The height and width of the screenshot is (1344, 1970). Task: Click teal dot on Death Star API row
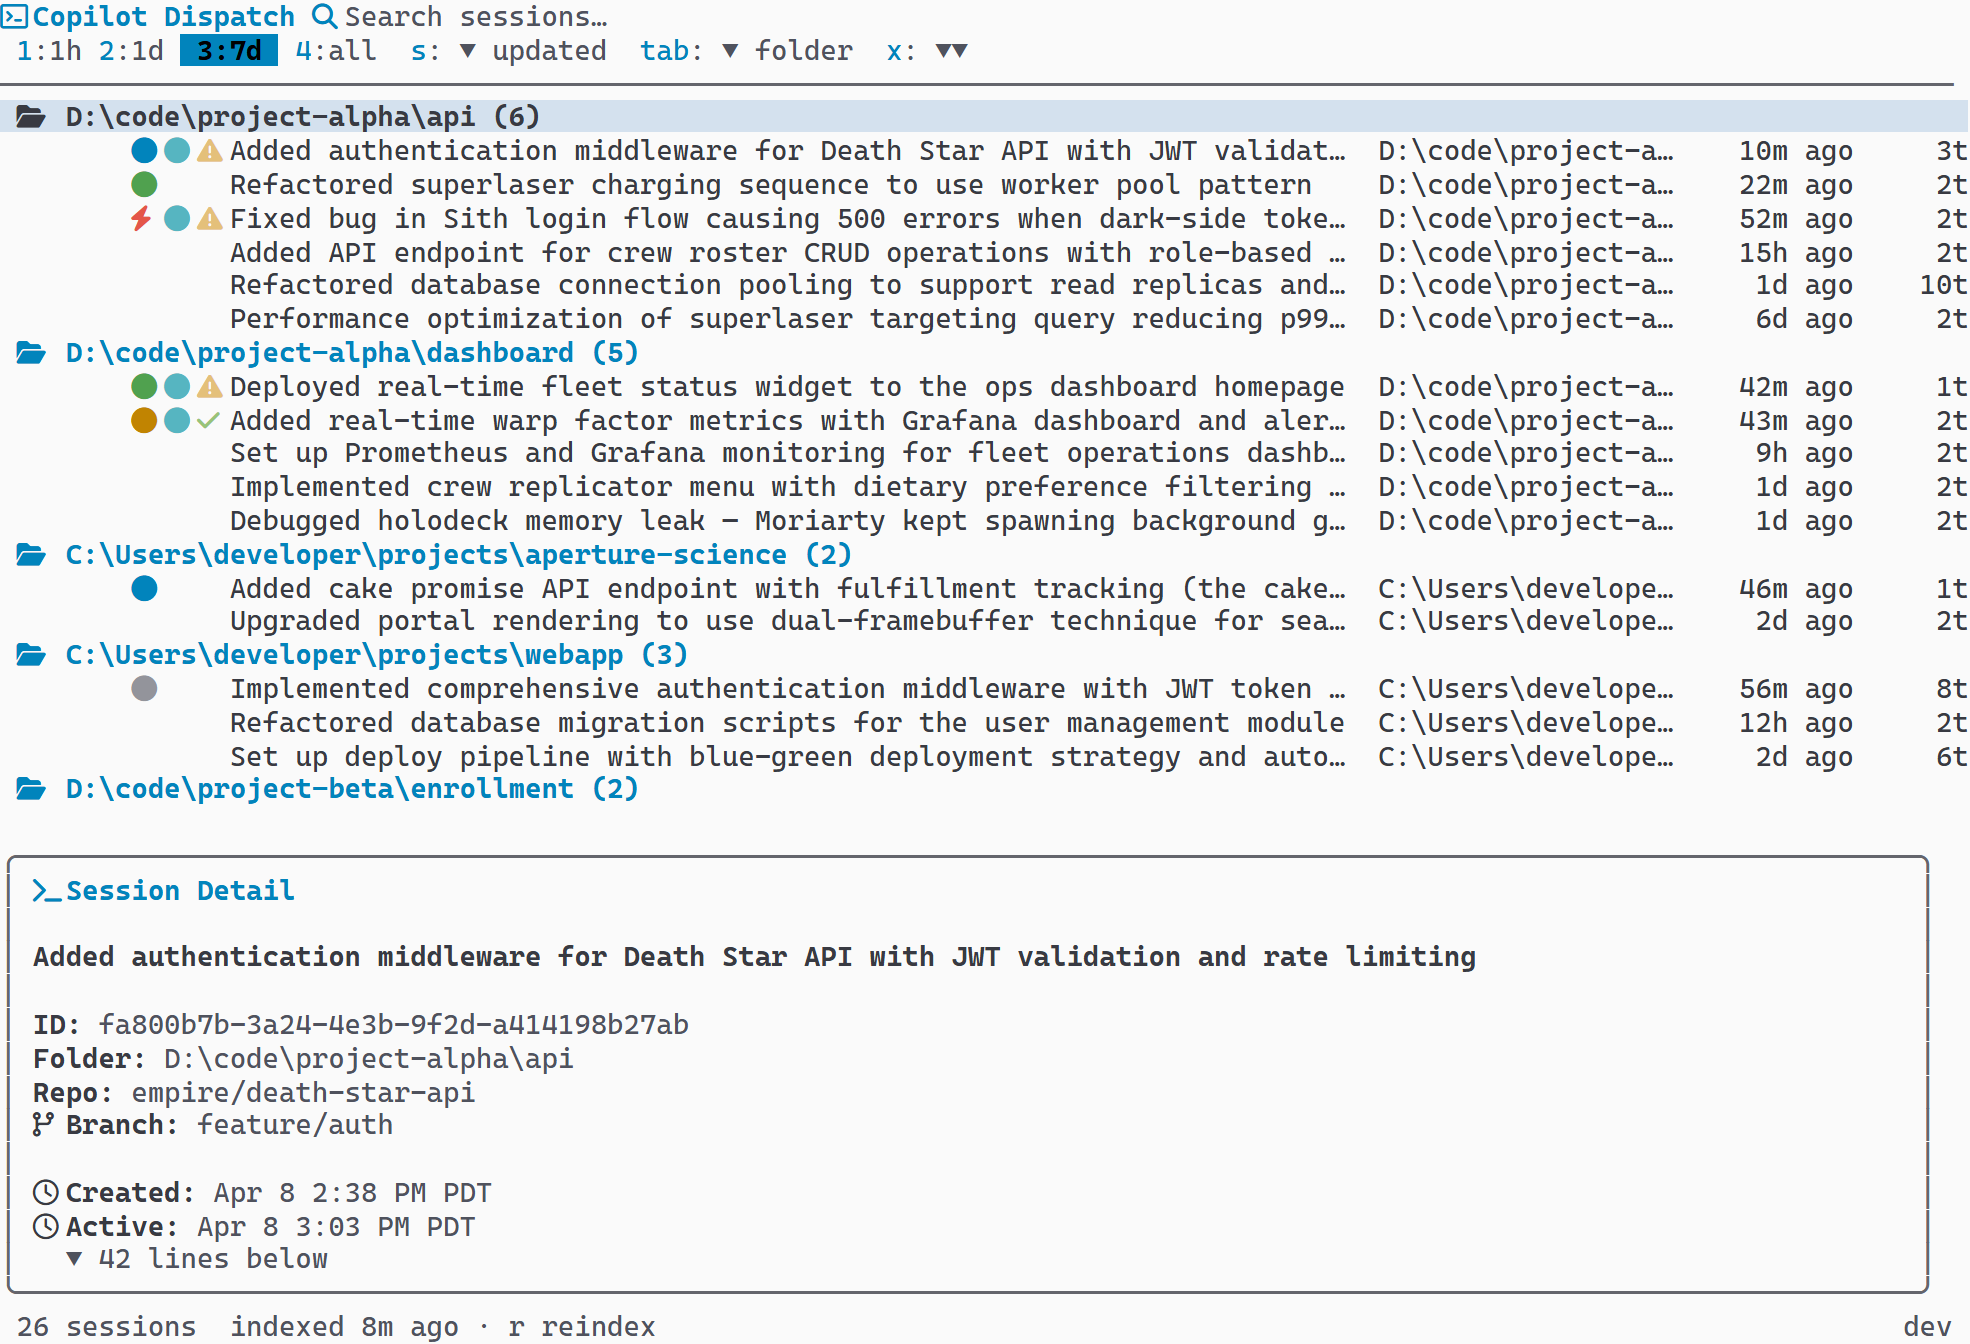coord(177,151)
